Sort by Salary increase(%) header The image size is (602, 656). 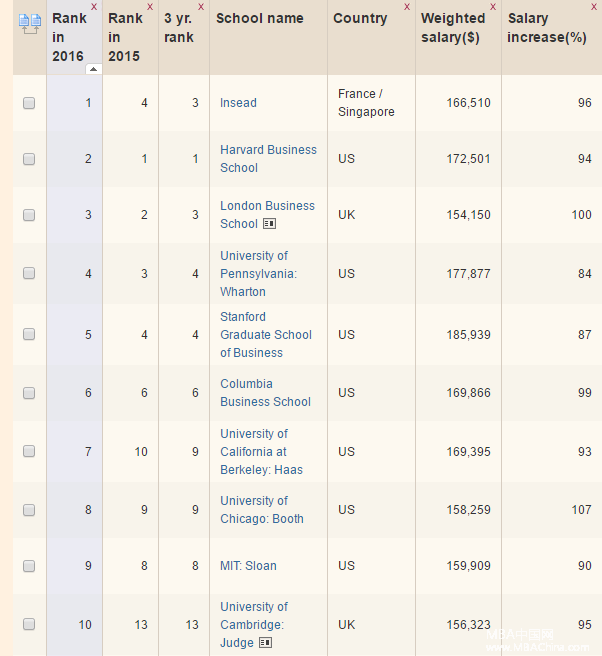(x=547, y=28)
